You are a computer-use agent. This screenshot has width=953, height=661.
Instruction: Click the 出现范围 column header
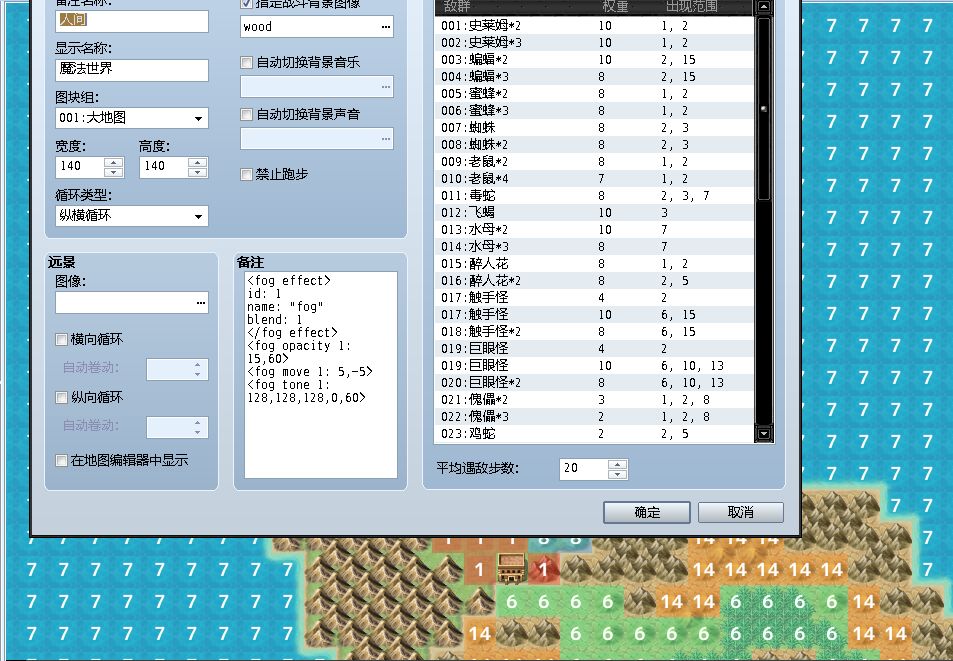692,7
